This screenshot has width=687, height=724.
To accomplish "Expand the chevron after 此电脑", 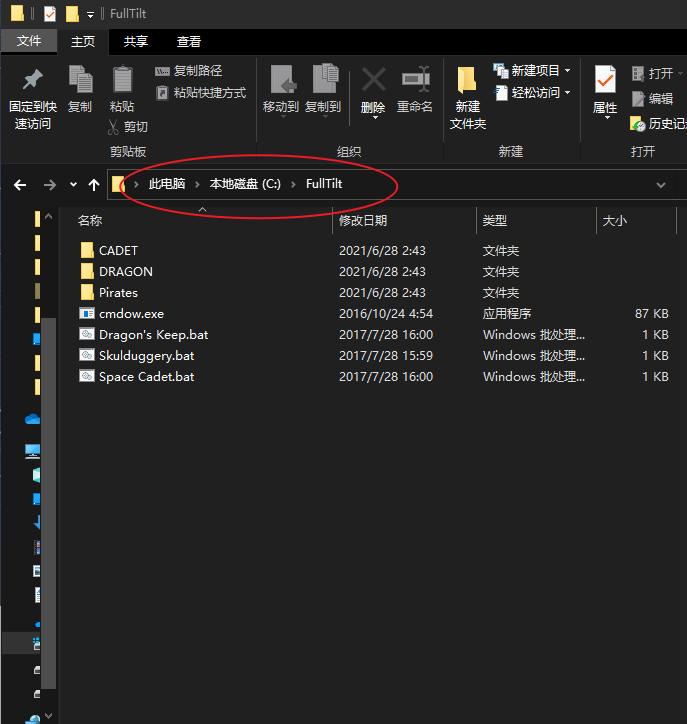I will pos(198,185).
